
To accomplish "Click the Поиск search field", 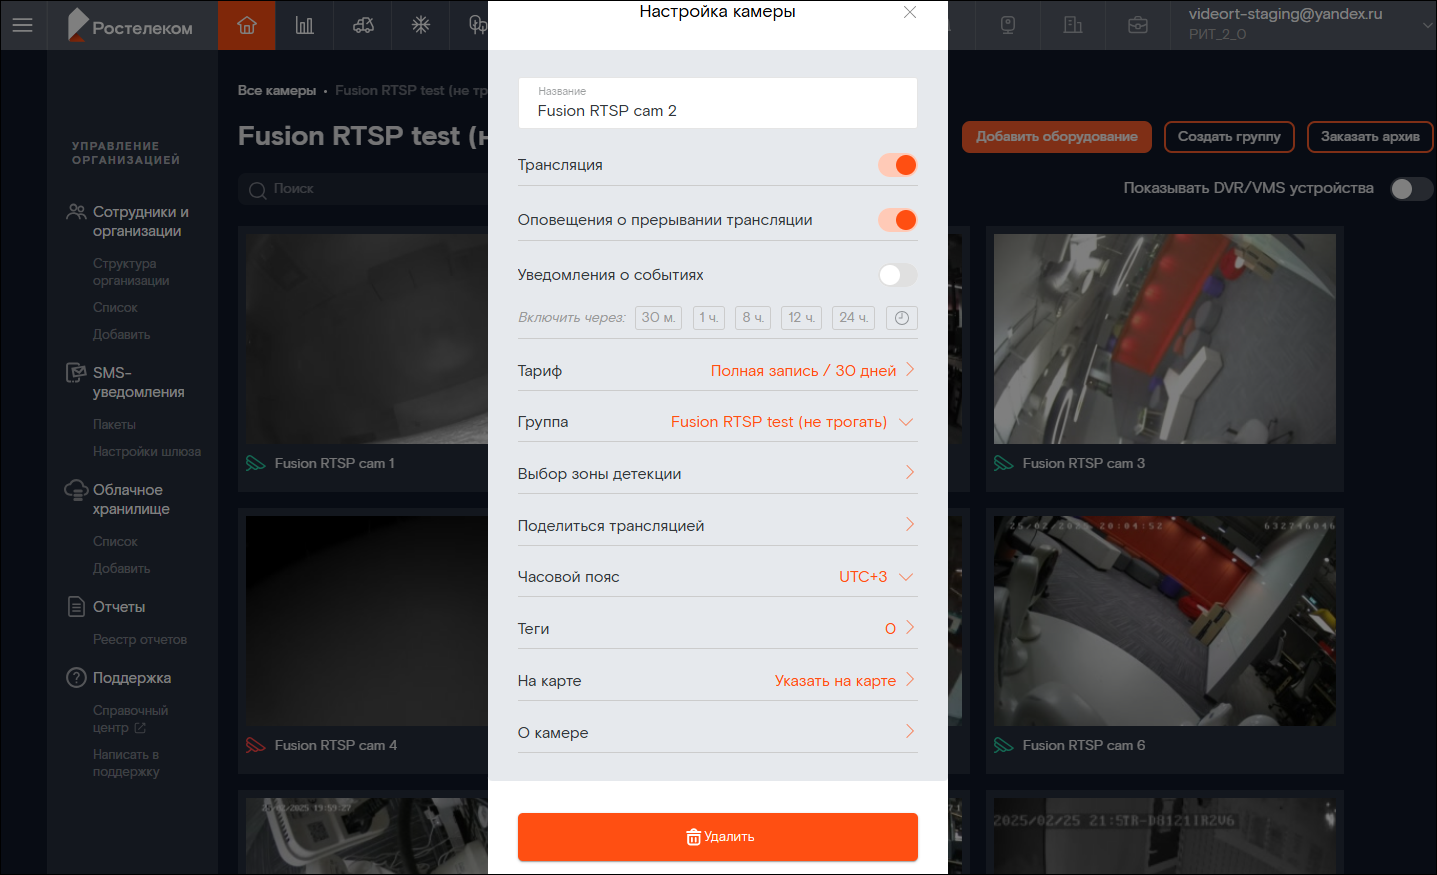I will click(x=363, y=189).
